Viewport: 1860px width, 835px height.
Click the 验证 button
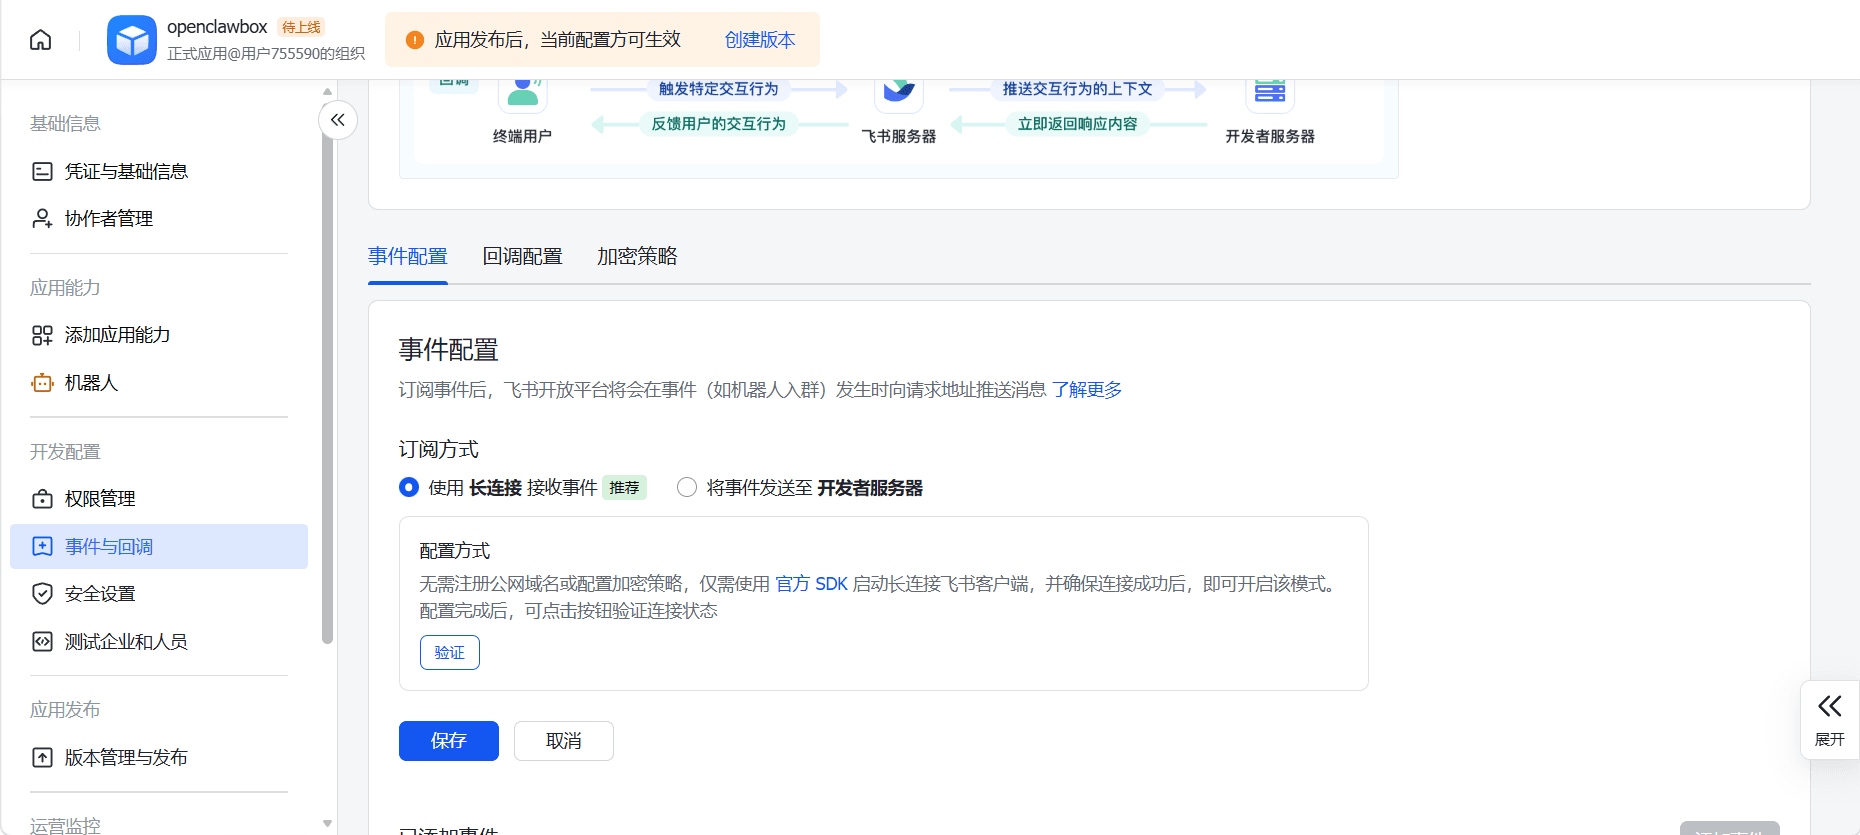point(450,653)
